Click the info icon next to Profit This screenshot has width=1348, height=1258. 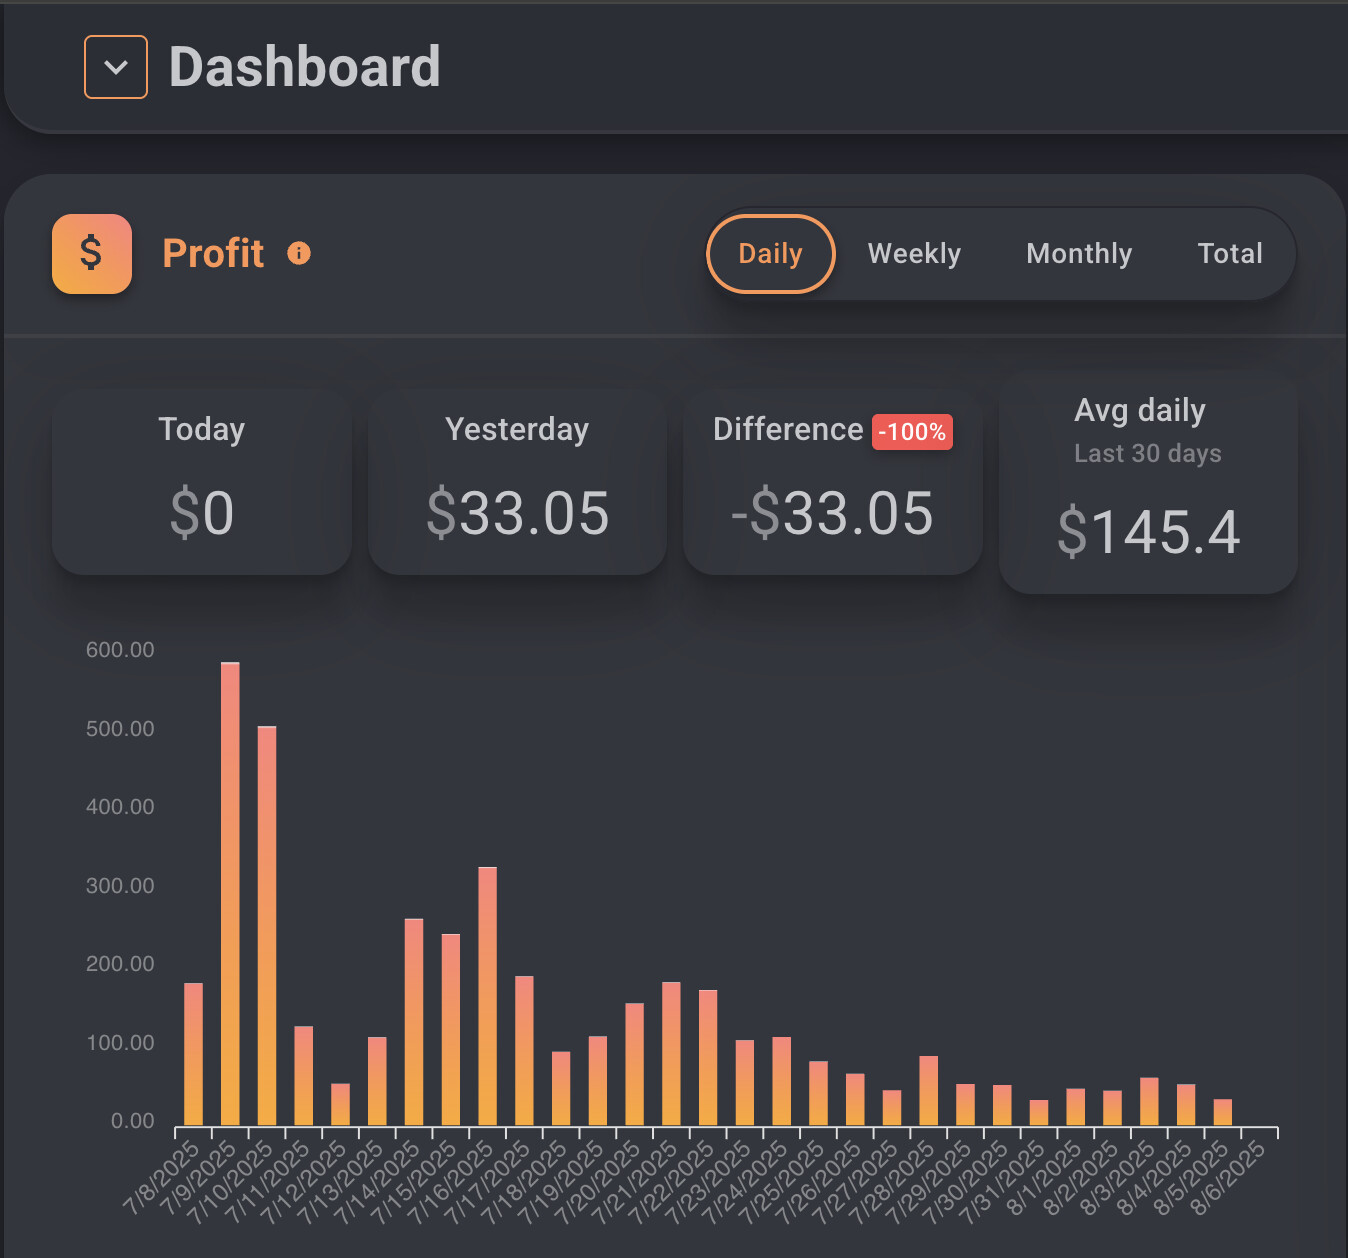(299, 254)
